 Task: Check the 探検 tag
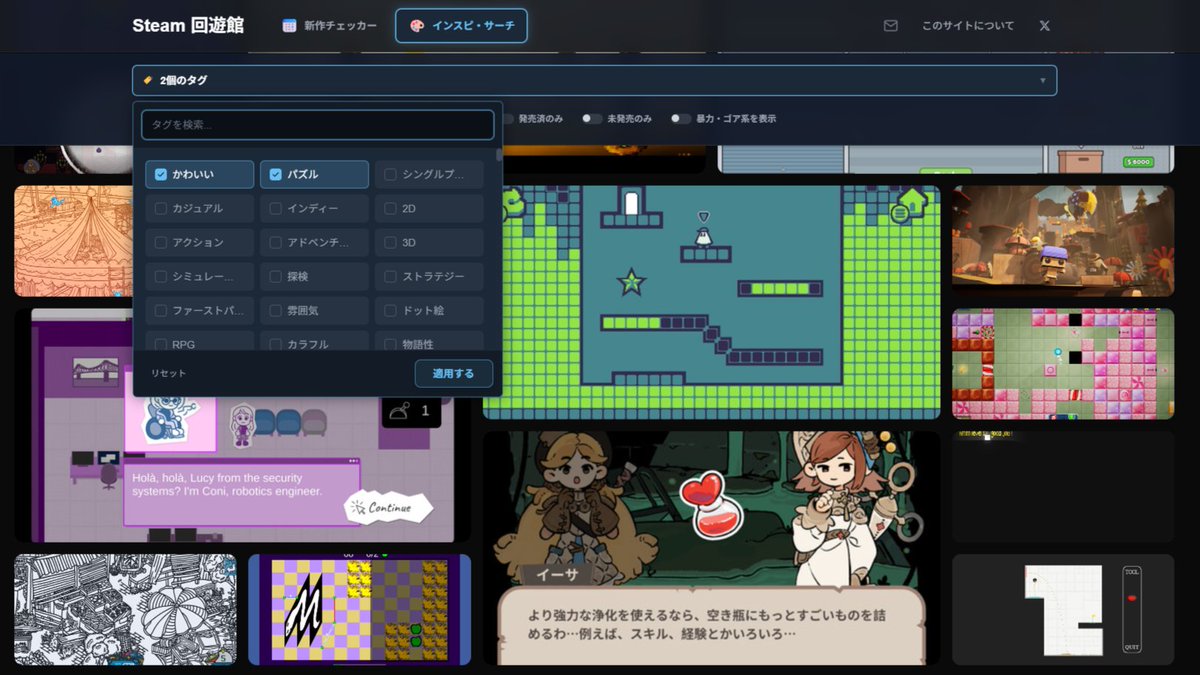tap(314, 277)
